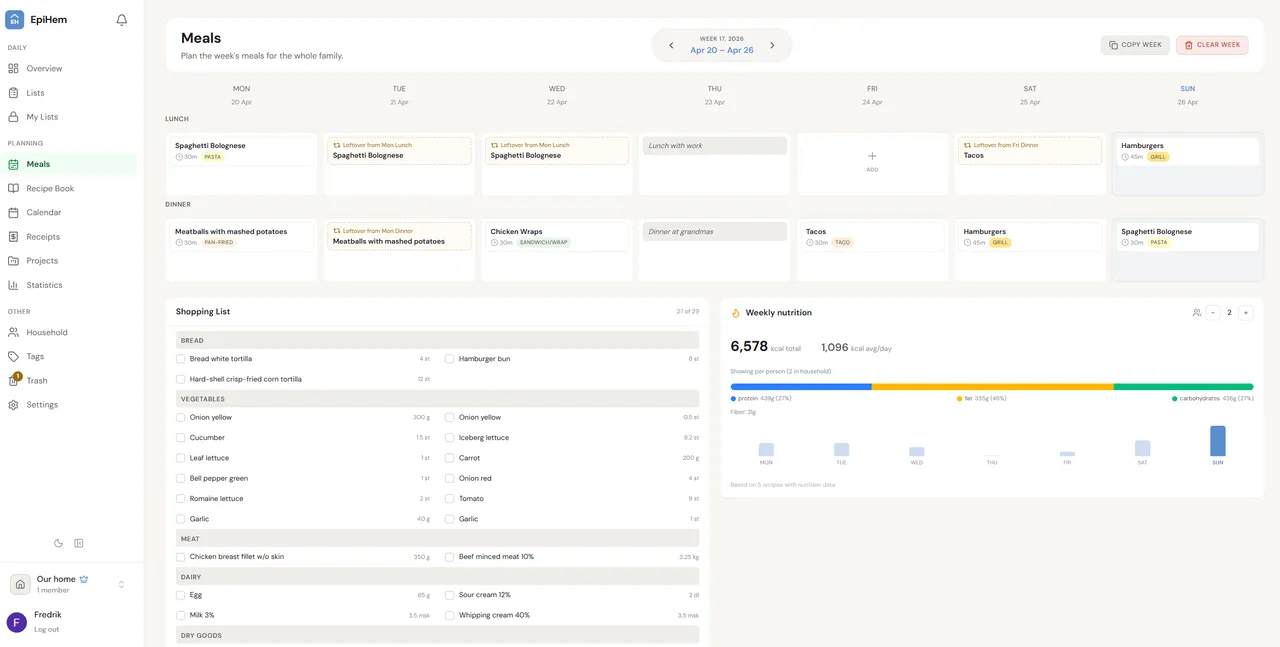Viewport: 1280px width, 647px height.
Task: Open notifications bell icon
Action: (x=122, y=20)
